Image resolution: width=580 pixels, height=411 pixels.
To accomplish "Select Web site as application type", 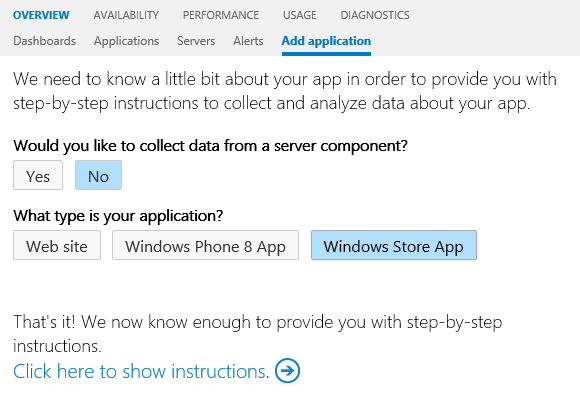I will click(57, 245).
